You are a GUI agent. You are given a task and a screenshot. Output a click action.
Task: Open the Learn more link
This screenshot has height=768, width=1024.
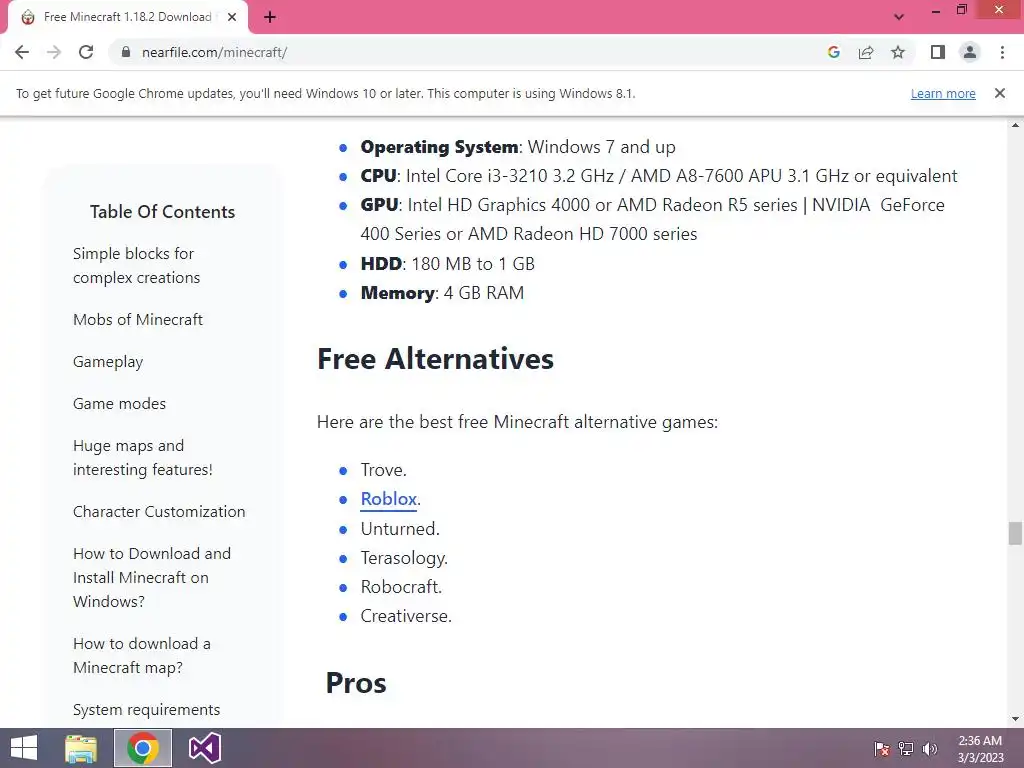pos(943,93)
